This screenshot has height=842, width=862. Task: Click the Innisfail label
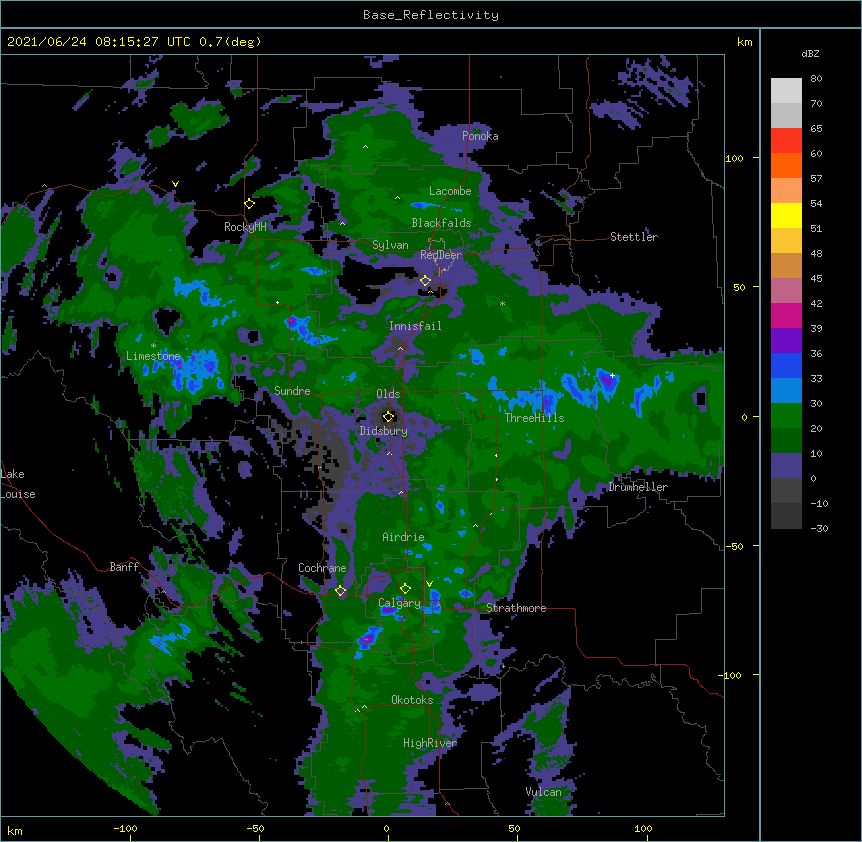pyautogui.click(x=415, y=326)
